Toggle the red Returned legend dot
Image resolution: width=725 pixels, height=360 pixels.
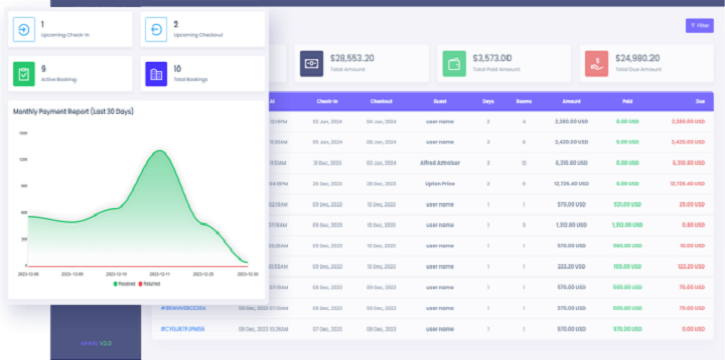click(141, 284)
